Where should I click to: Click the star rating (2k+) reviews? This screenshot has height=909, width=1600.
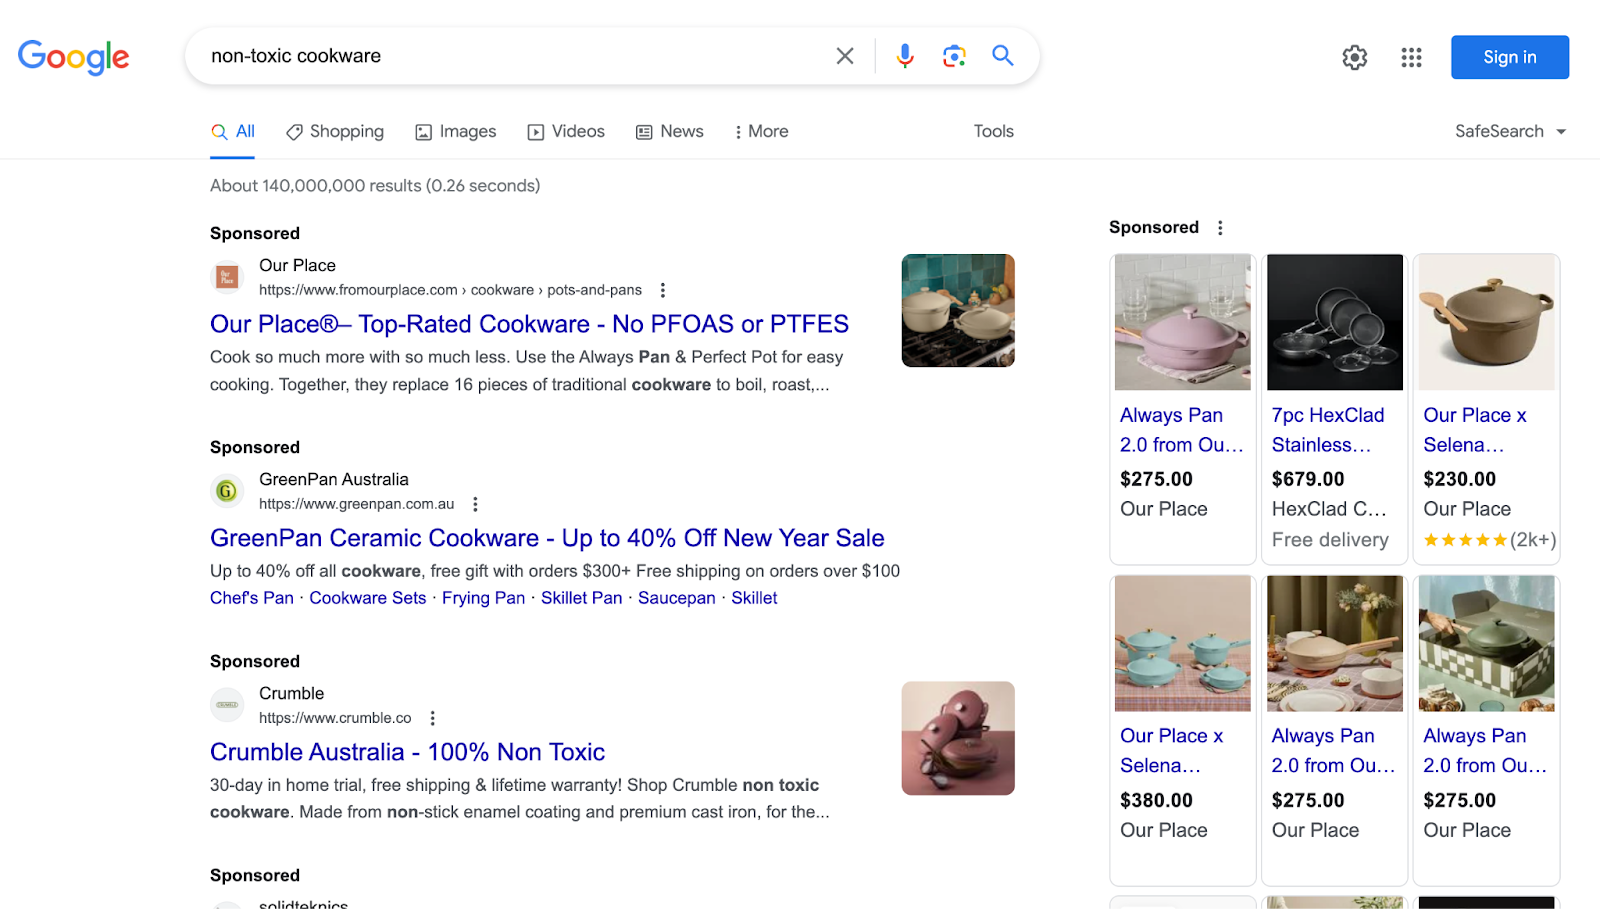coord(1490,540)
